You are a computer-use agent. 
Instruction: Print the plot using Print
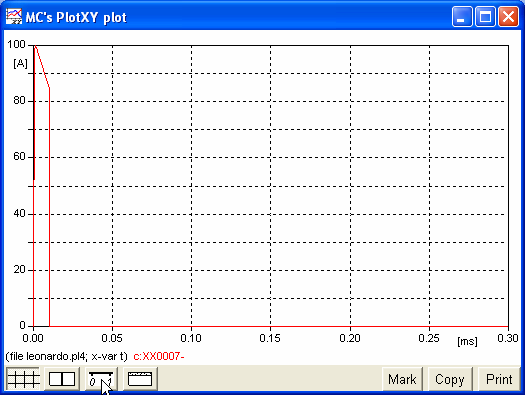click(x=499, y=379)
